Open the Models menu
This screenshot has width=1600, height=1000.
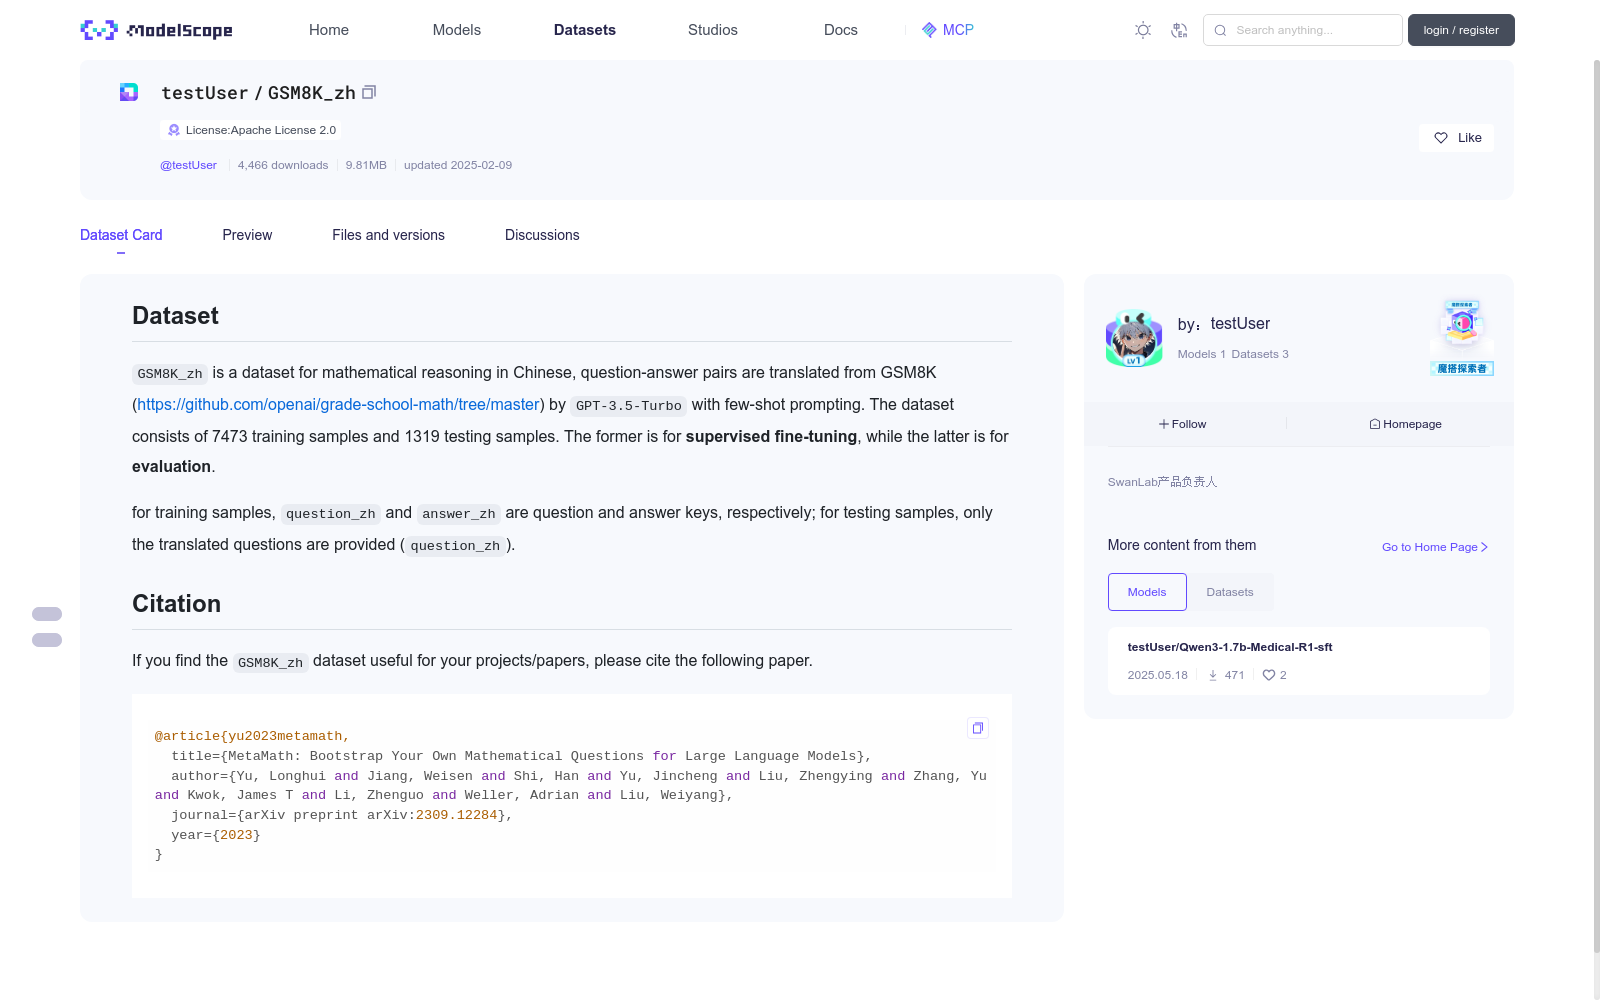tap(457, 30)
